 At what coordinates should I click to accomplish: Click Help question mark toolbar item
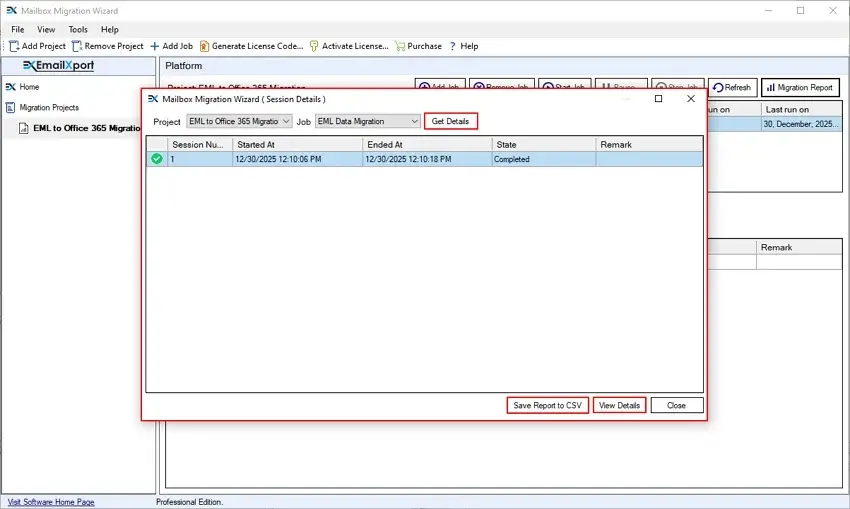coord(463,46)
